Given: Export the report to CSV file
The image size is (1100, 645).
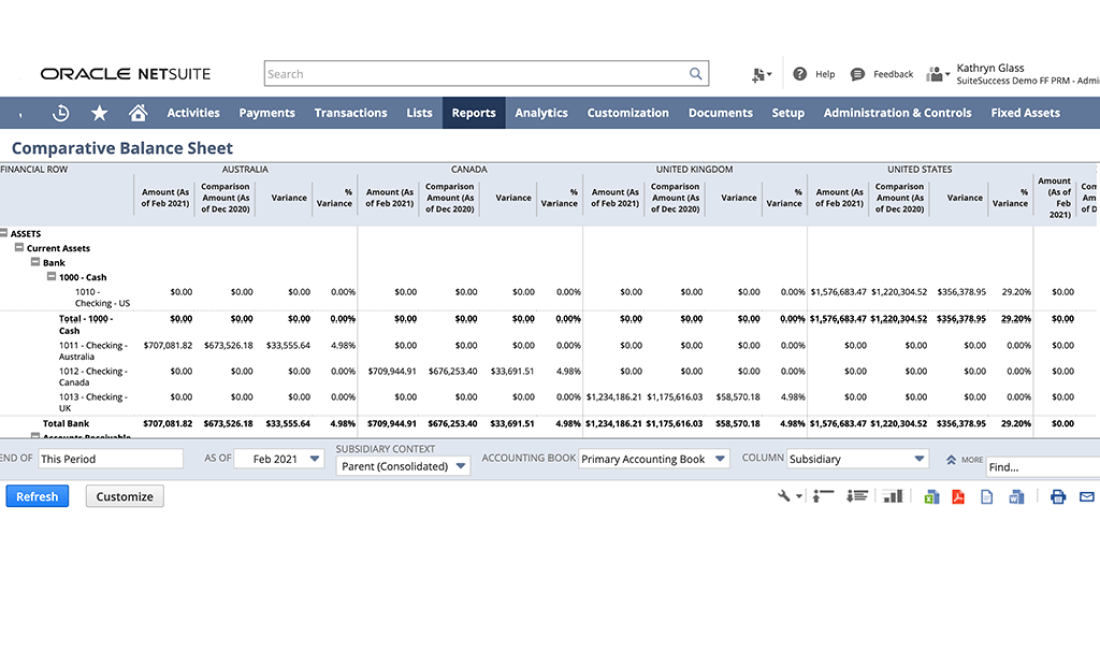Looking at the screenshot, I should pos(986,497).
